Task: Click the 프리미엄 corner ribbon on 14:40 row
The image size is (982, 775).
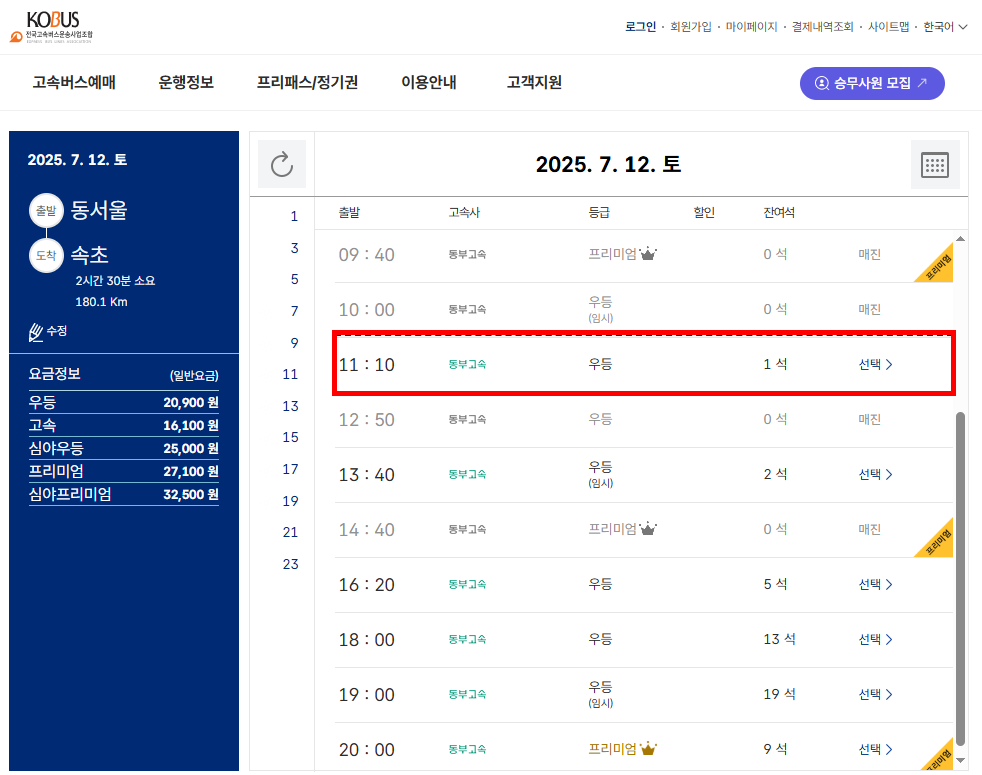Action: pos(938,541)
